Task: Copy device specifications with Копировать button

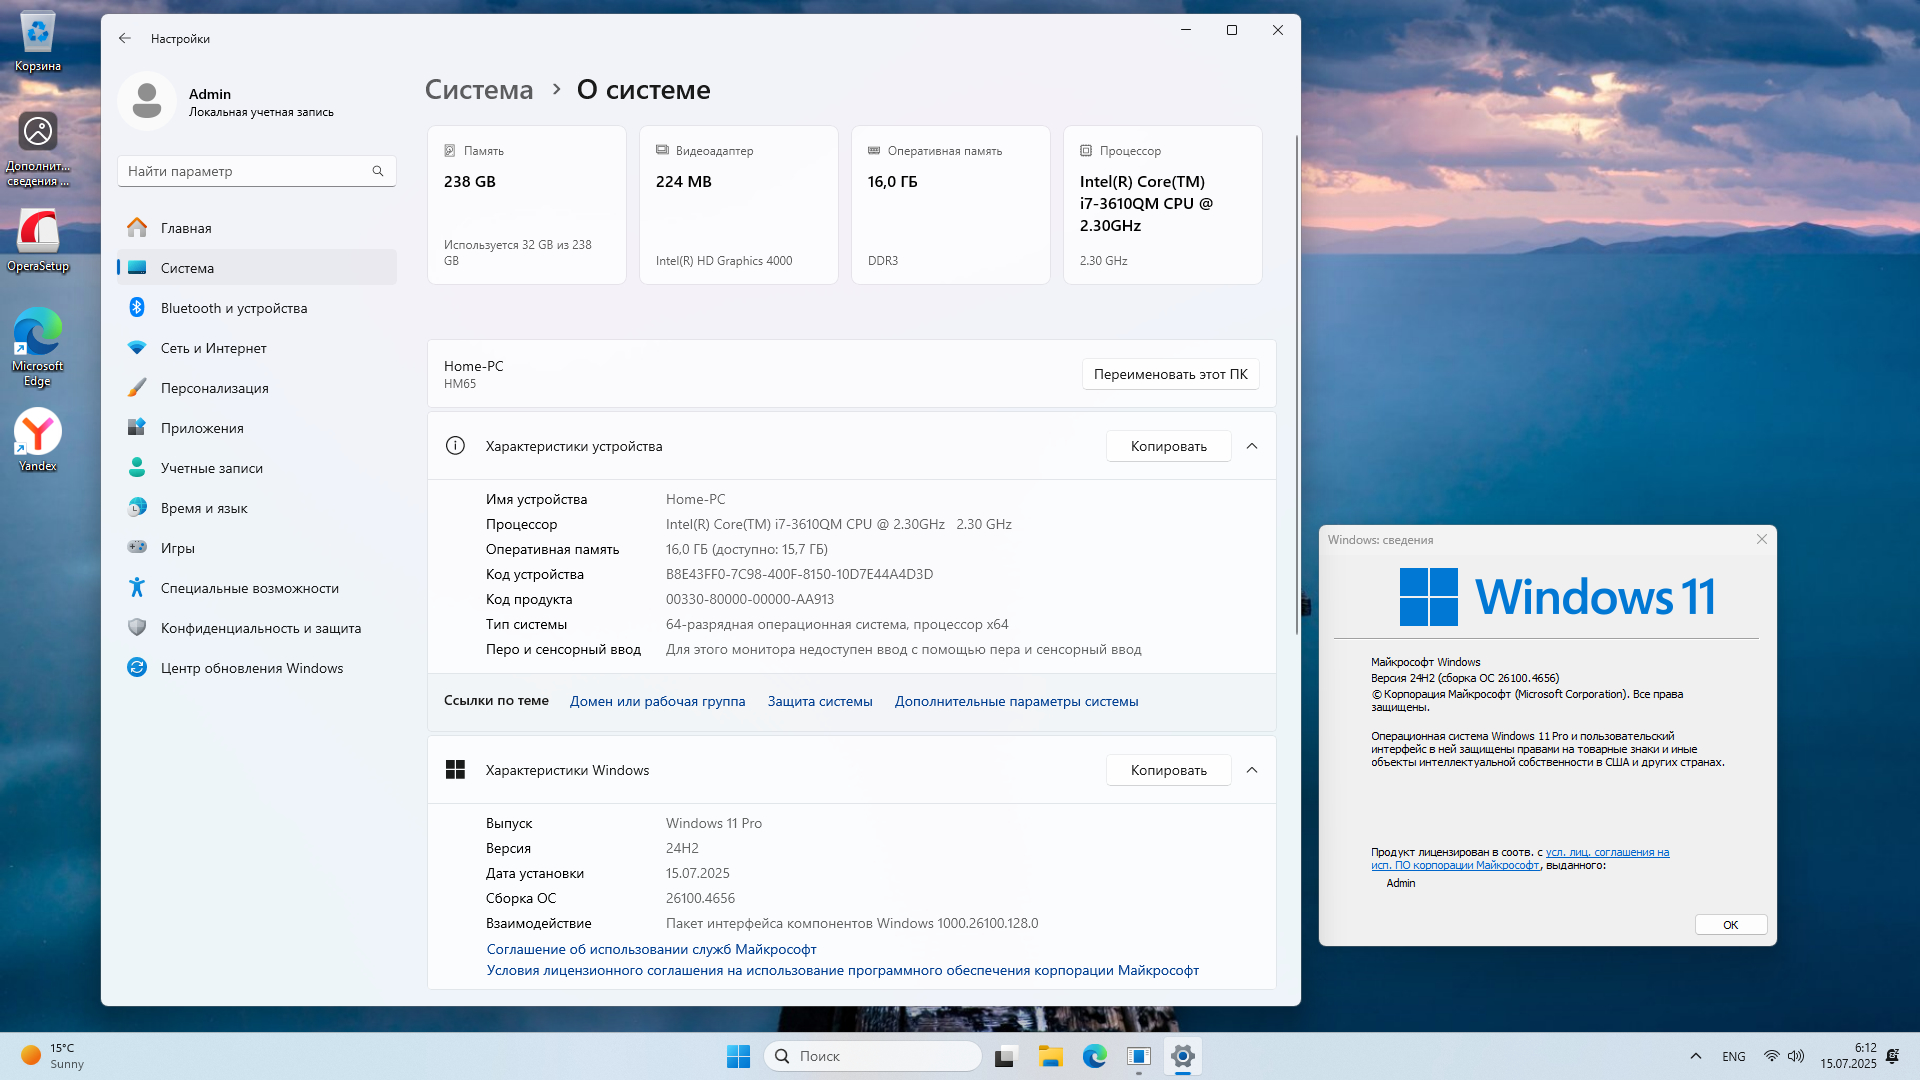Action: click(x=1168, y=446)
